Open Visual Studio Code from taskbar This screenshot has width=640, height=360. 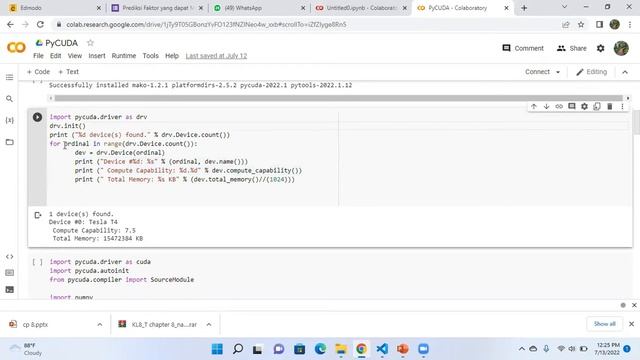[x=382, y=349]
